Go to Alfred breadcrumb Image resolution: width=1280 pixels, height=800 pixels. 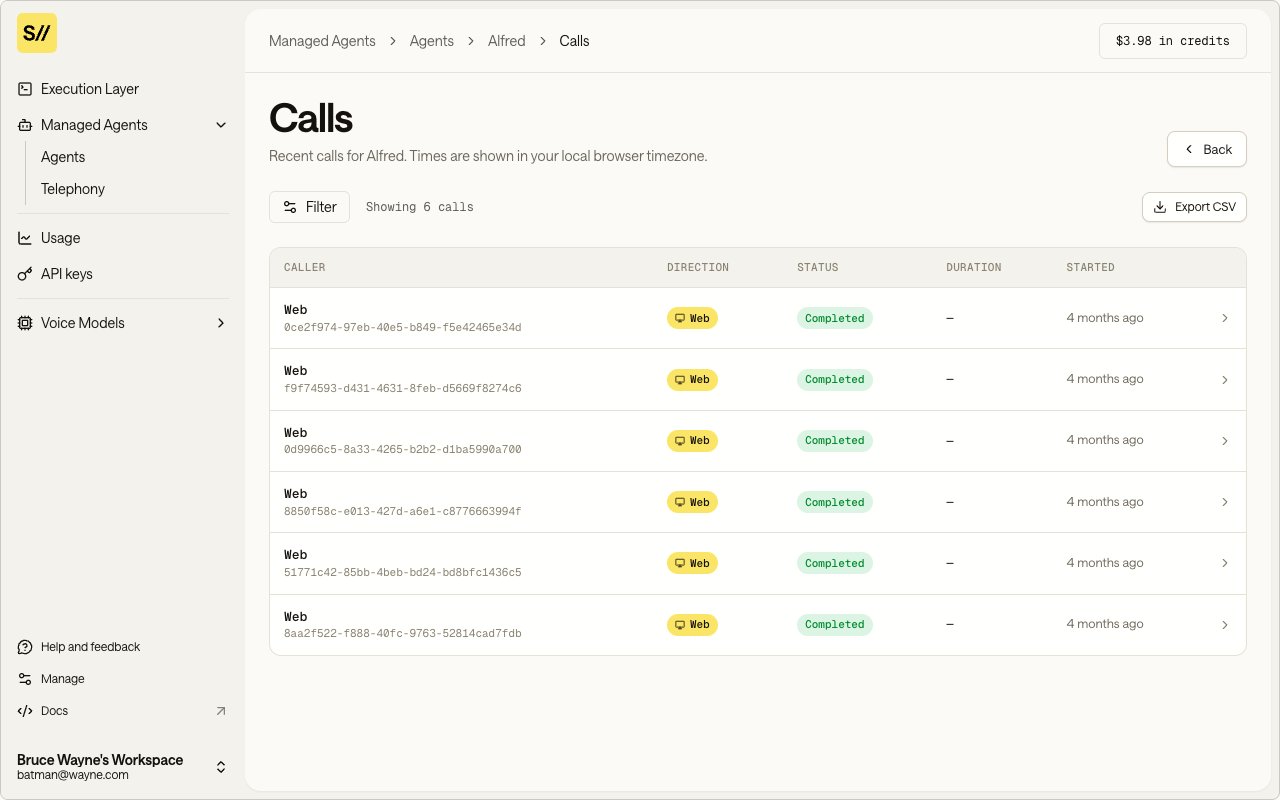pos(507,41)
